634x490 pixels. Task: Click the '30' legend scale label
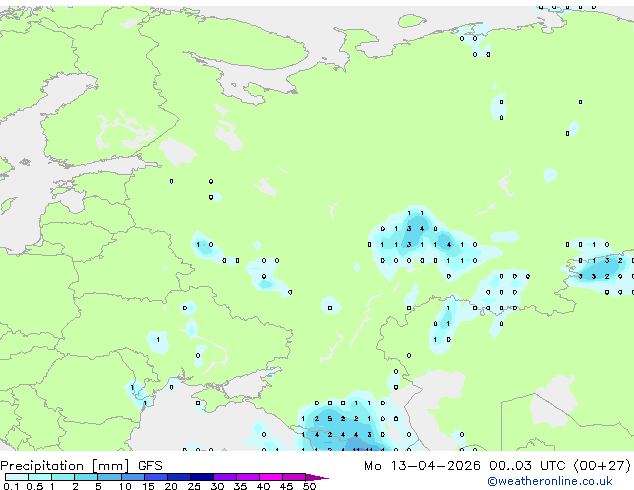point(217,486)
